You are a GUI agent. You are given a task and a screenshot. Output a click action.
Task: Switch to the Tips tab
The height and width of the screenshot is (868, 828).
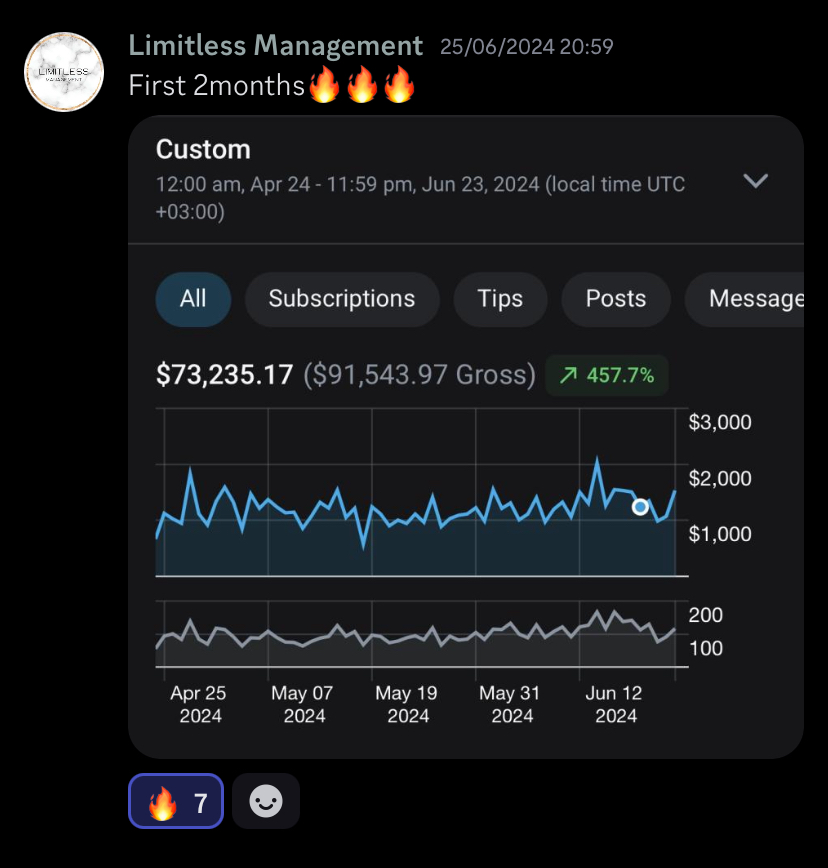pos(500,299)
